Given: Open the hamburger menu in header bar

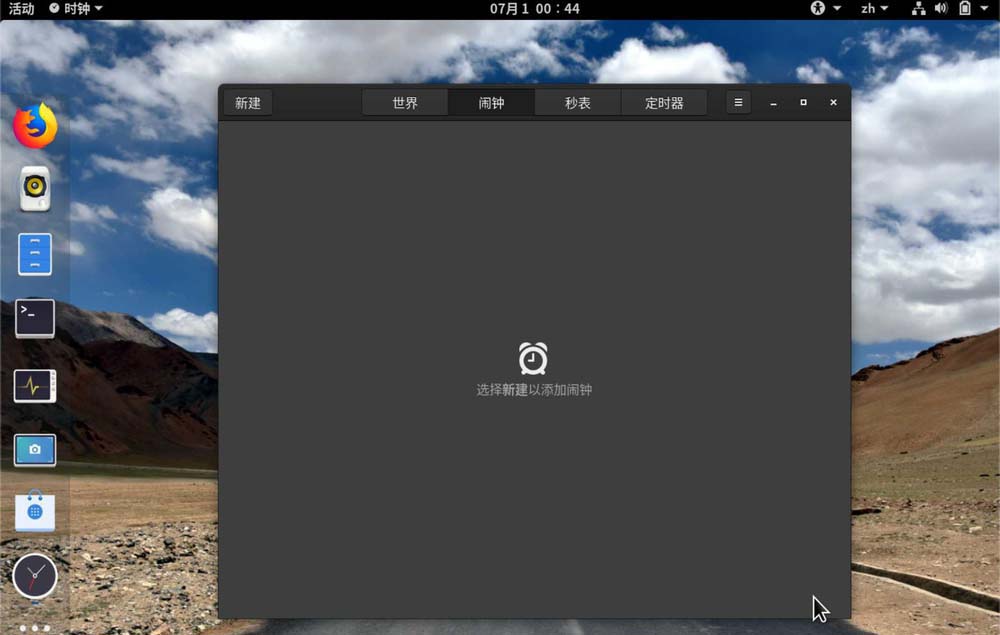Looking at the screenshot, I should click(x=738, y=103).
